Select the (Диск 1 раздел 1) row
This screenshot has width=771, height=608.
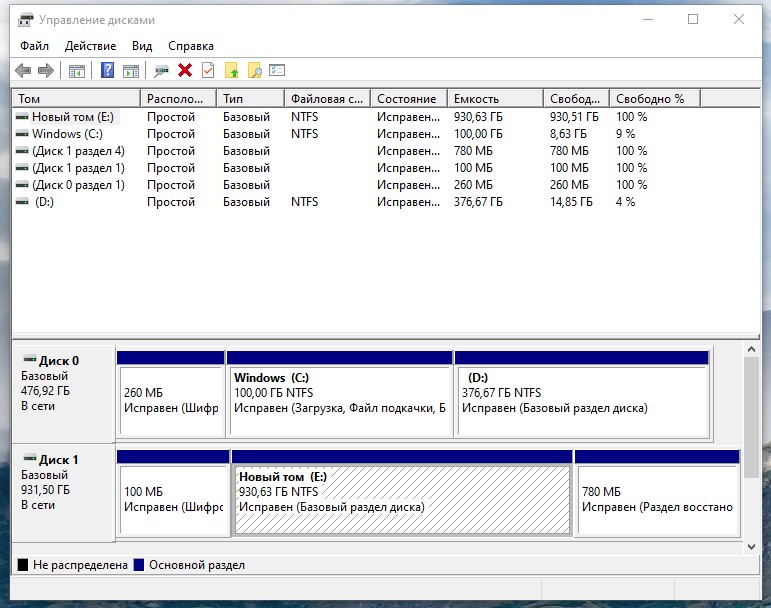click(386, 168)
